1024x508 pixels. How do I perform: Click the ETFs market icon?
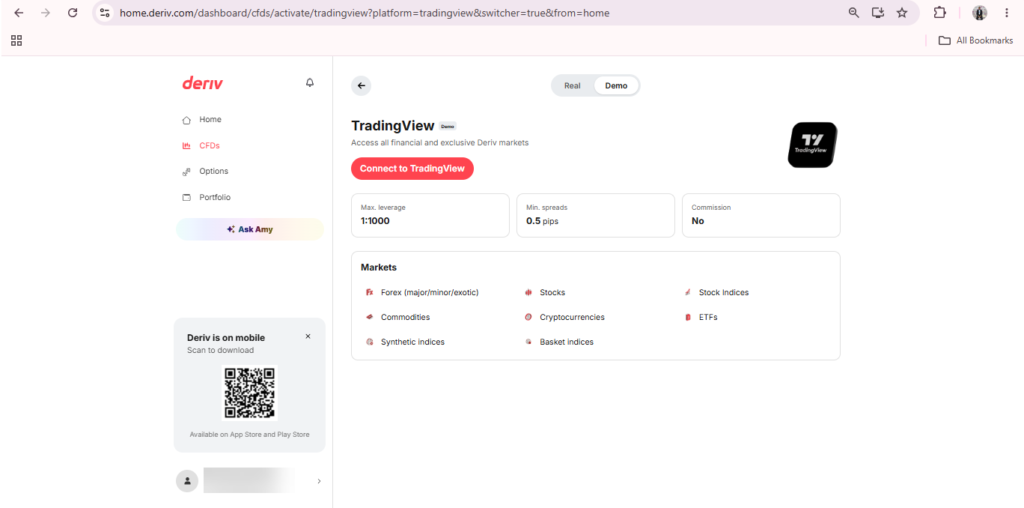pos(687,317)
